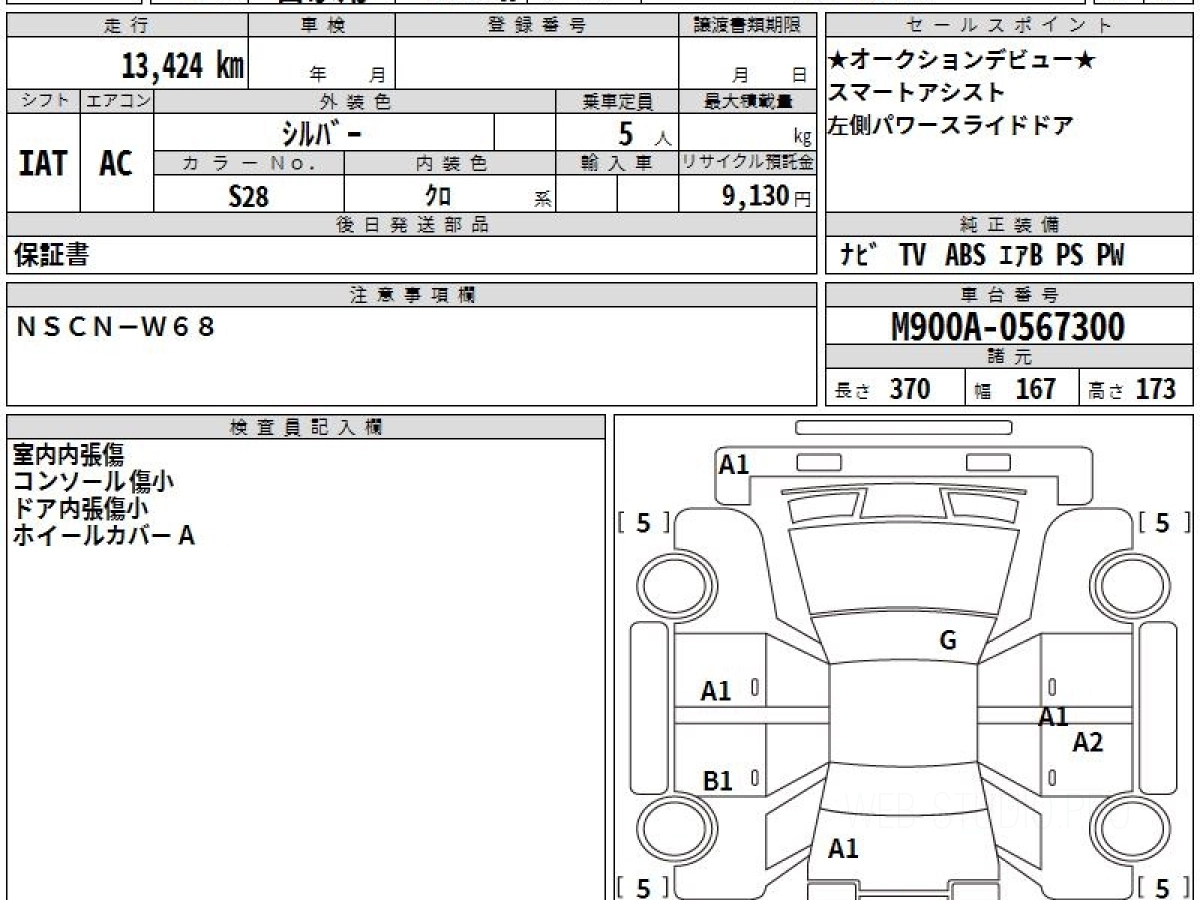Click the A1 mark on the rear hatch

click(x=843, y=849)
